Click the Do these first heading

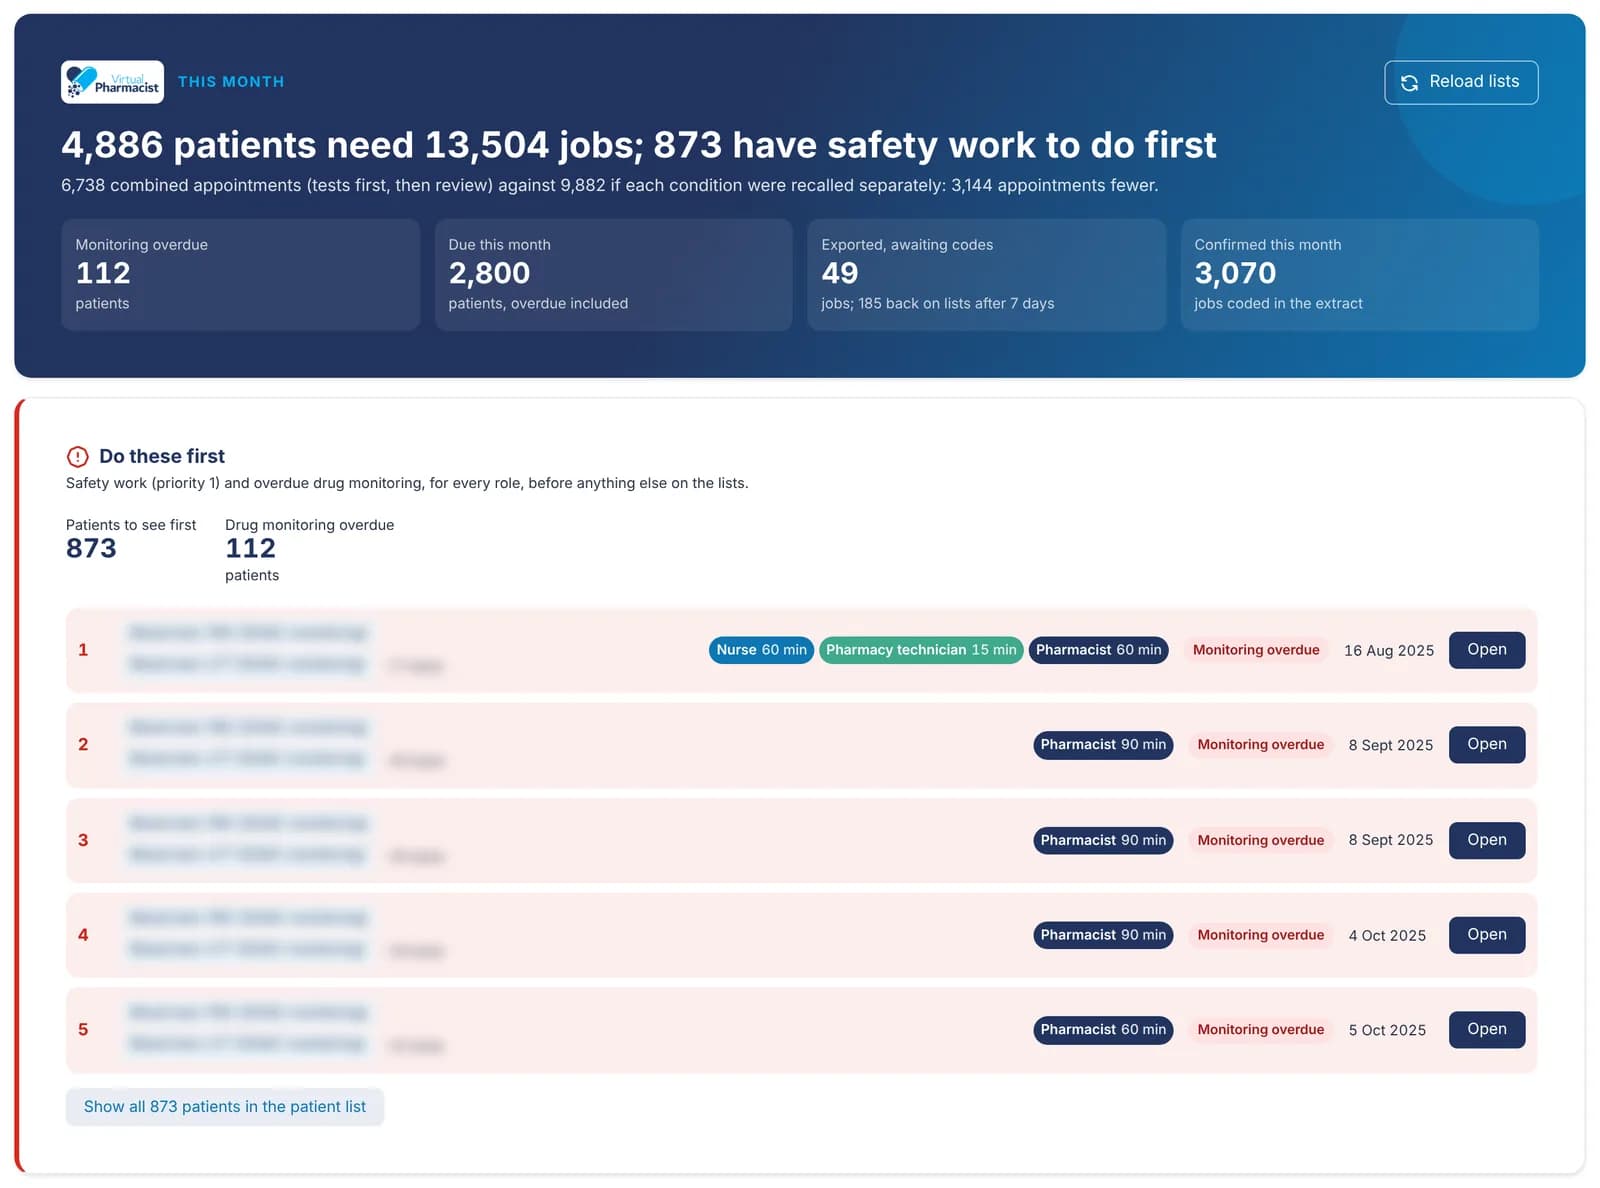tap(162, 457)
